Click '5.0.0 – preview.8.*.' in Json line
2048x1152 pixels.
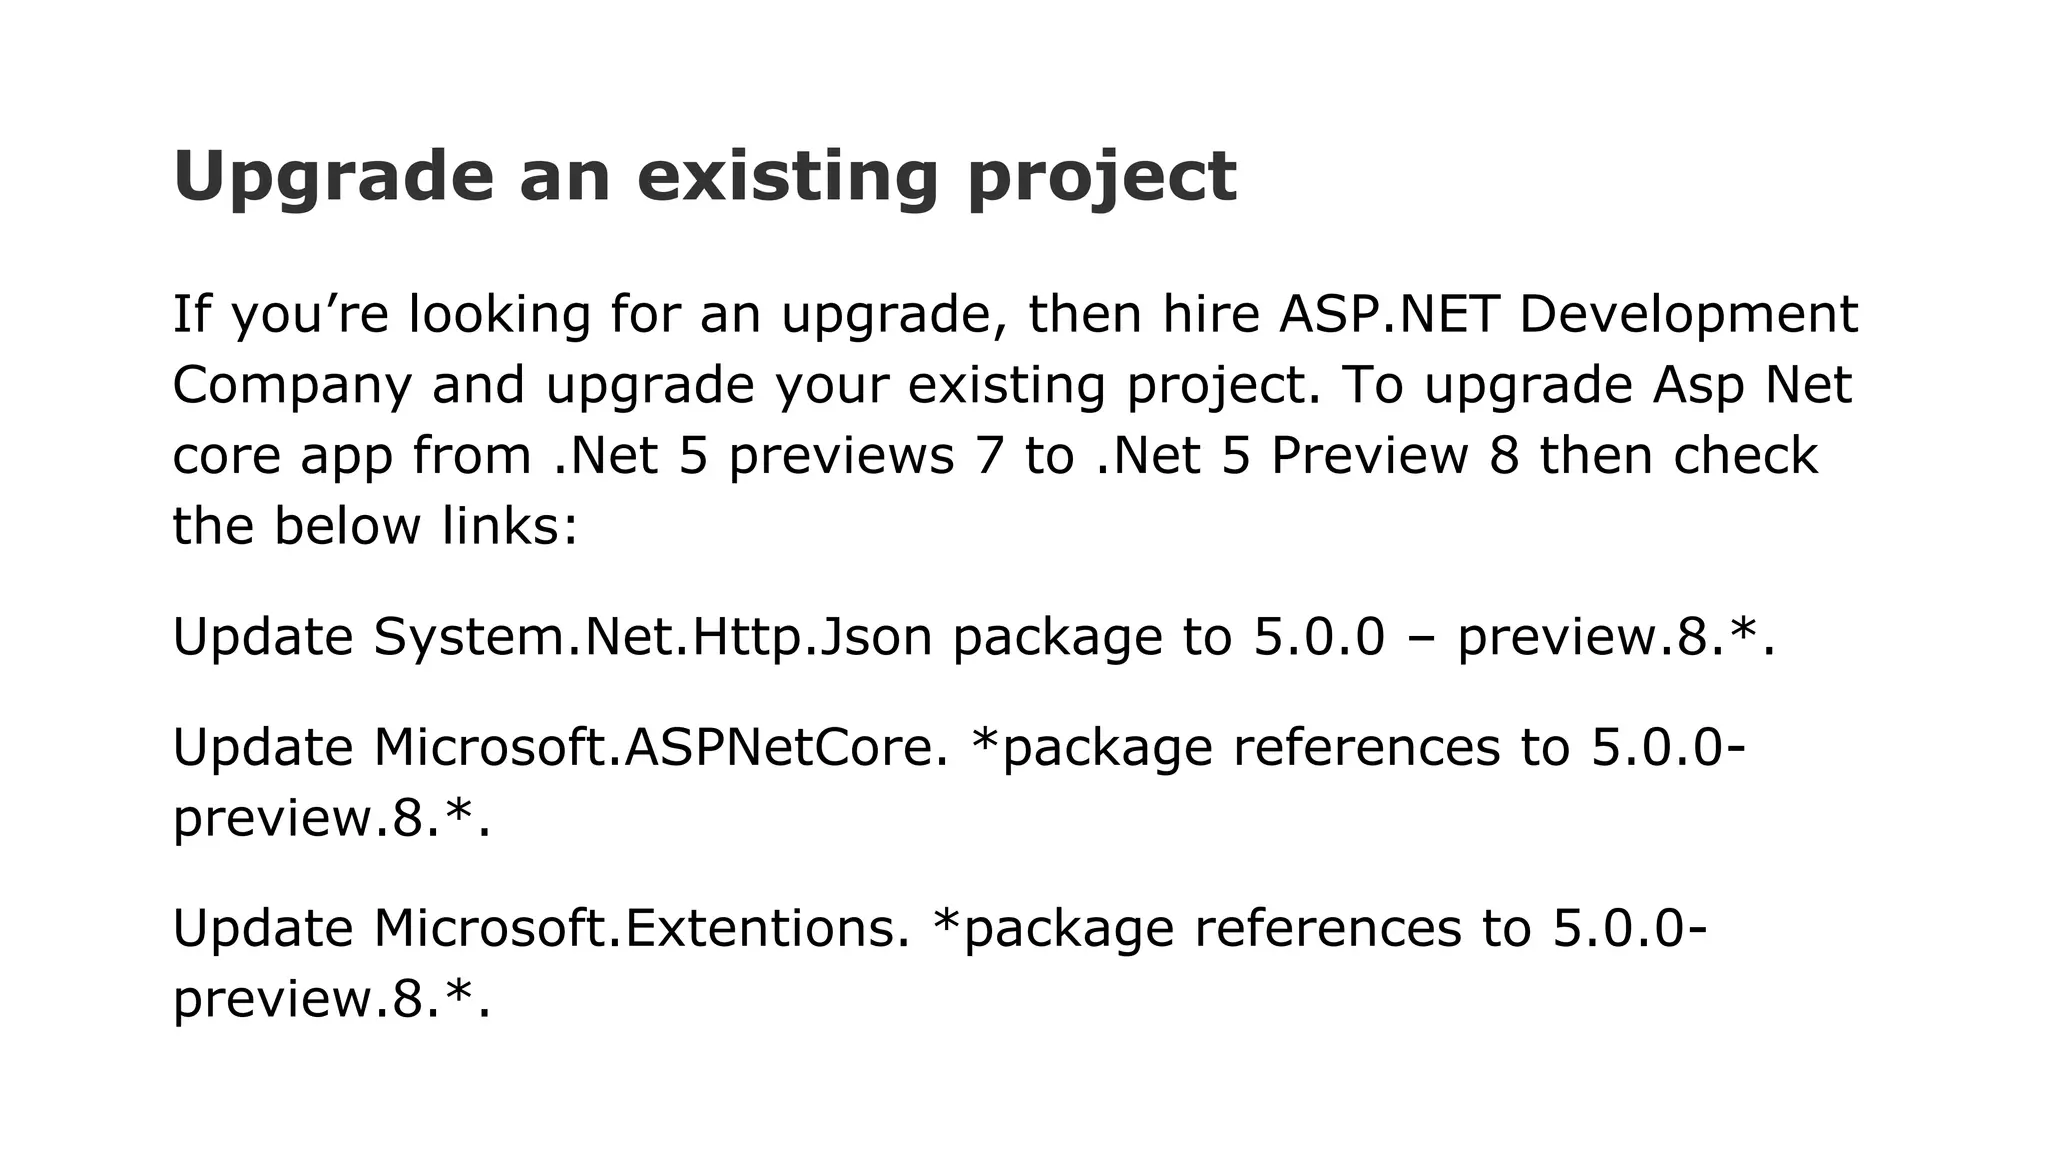coord(1515,637)
